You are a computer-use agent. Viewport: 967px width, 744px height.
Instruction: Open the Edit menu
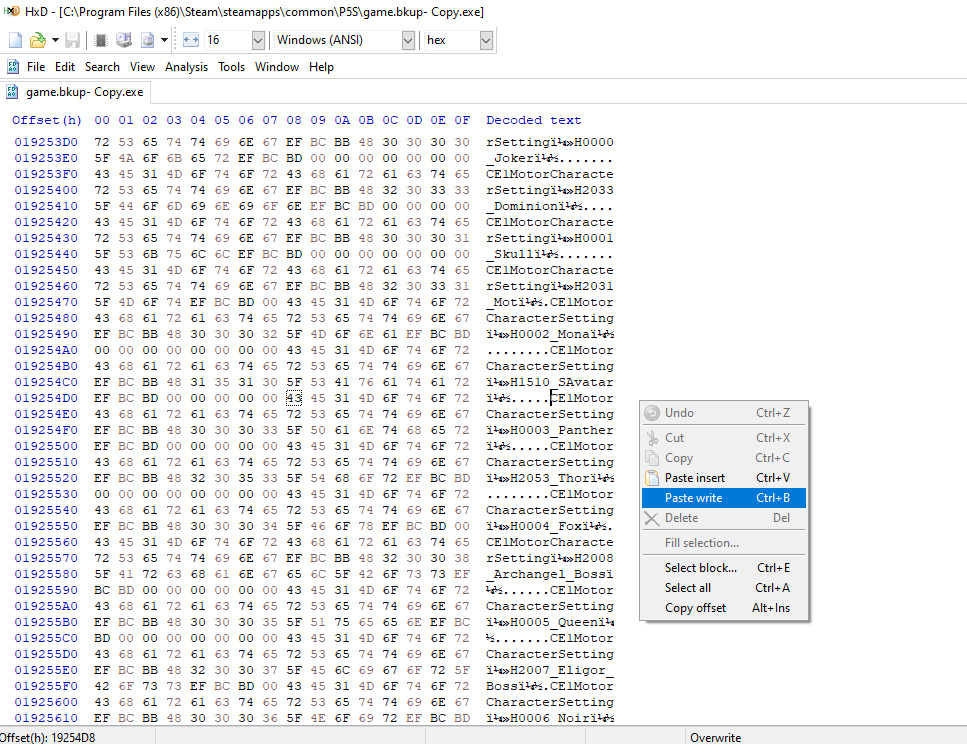pyautogui.click(x=65, y=67)
